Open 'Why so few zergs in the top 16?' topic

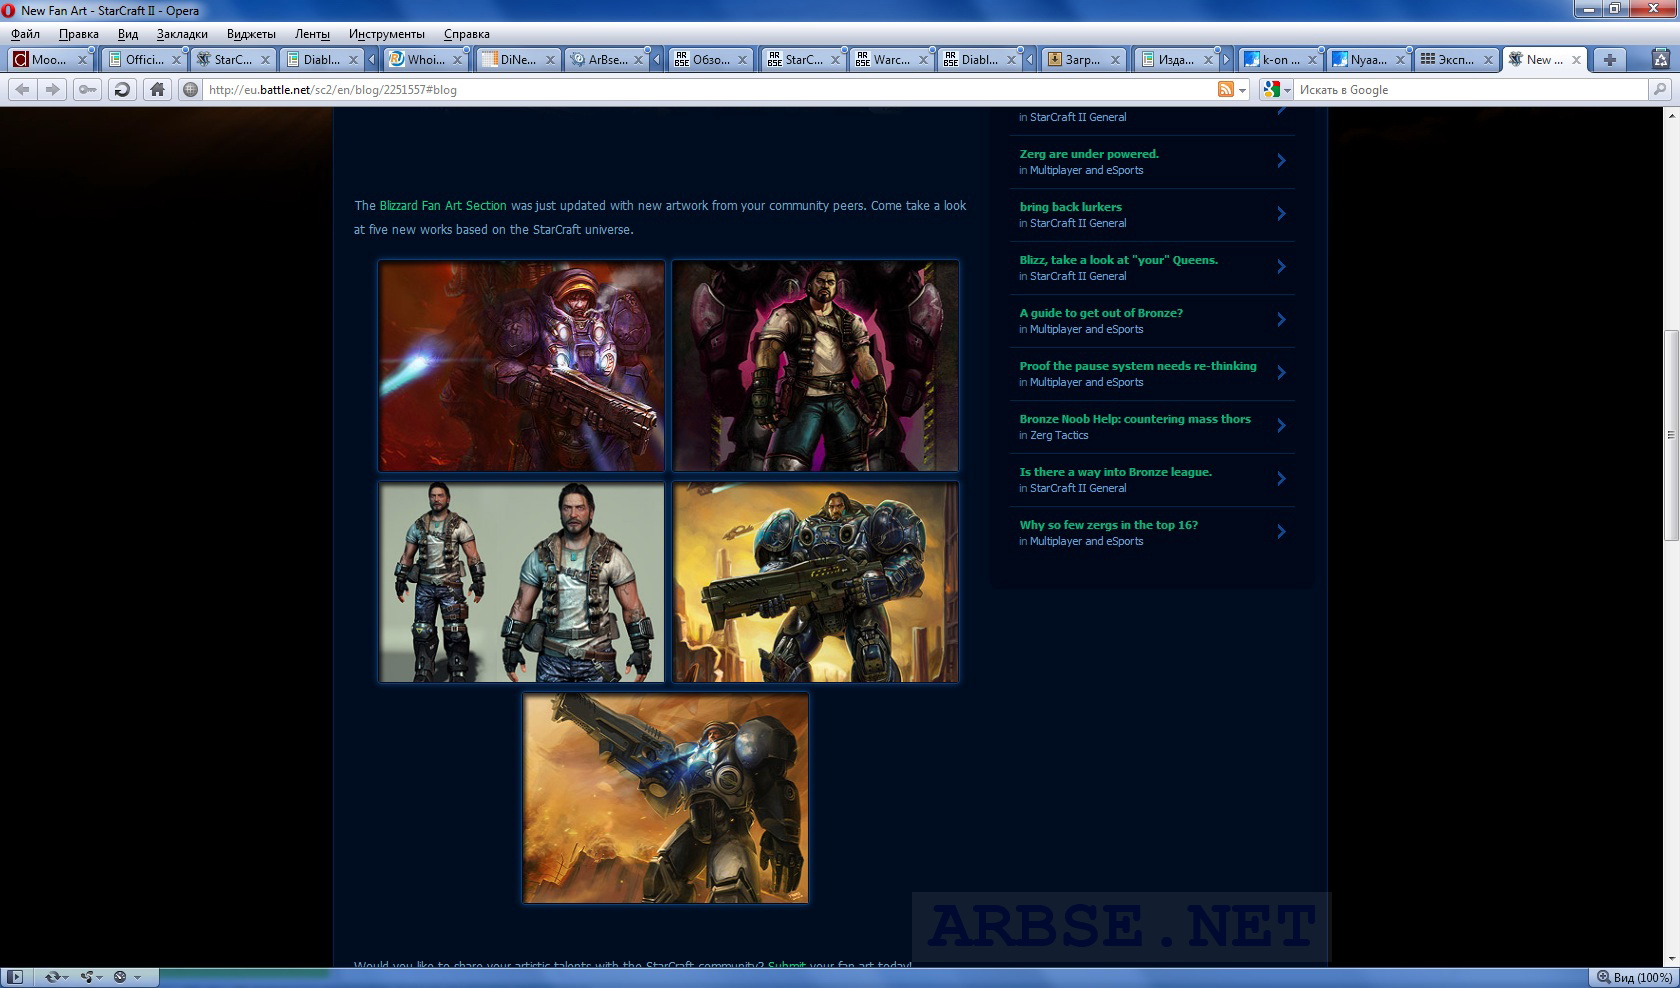pyautogui.click(x=1108, y=525)
